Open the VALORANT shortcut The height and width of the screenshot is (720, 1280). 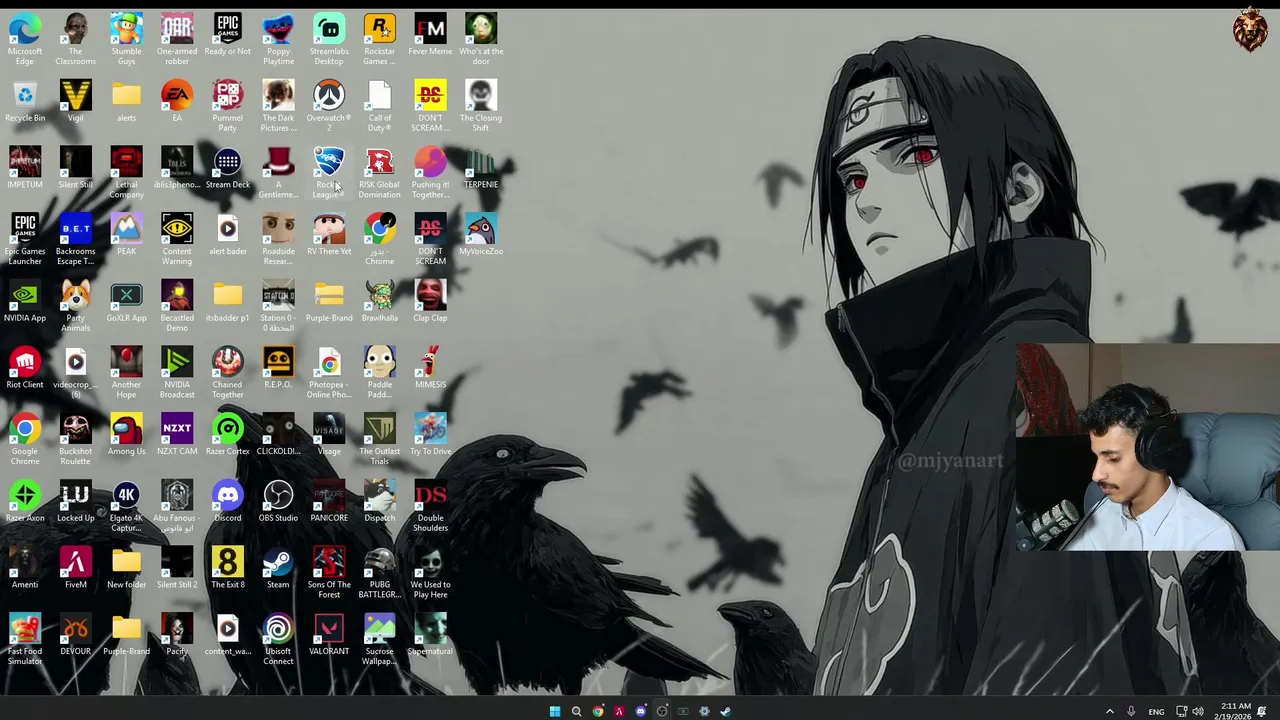(x=329, y=635)
